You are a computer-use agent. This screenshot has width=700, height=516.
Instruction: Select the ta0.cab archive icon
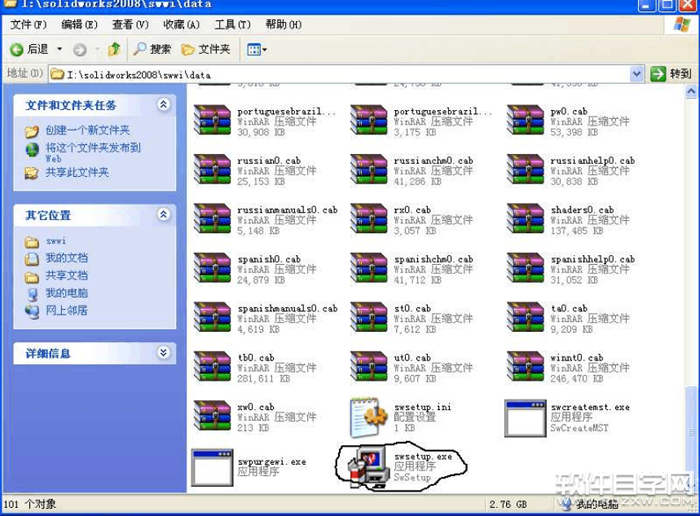[525, 318]
